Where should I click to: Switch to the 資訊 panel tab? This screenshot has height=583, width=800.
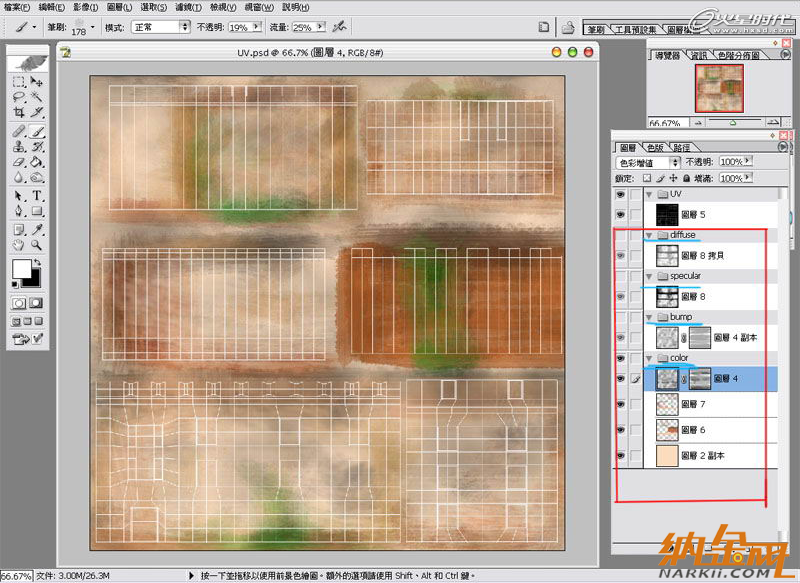point(700,55)
